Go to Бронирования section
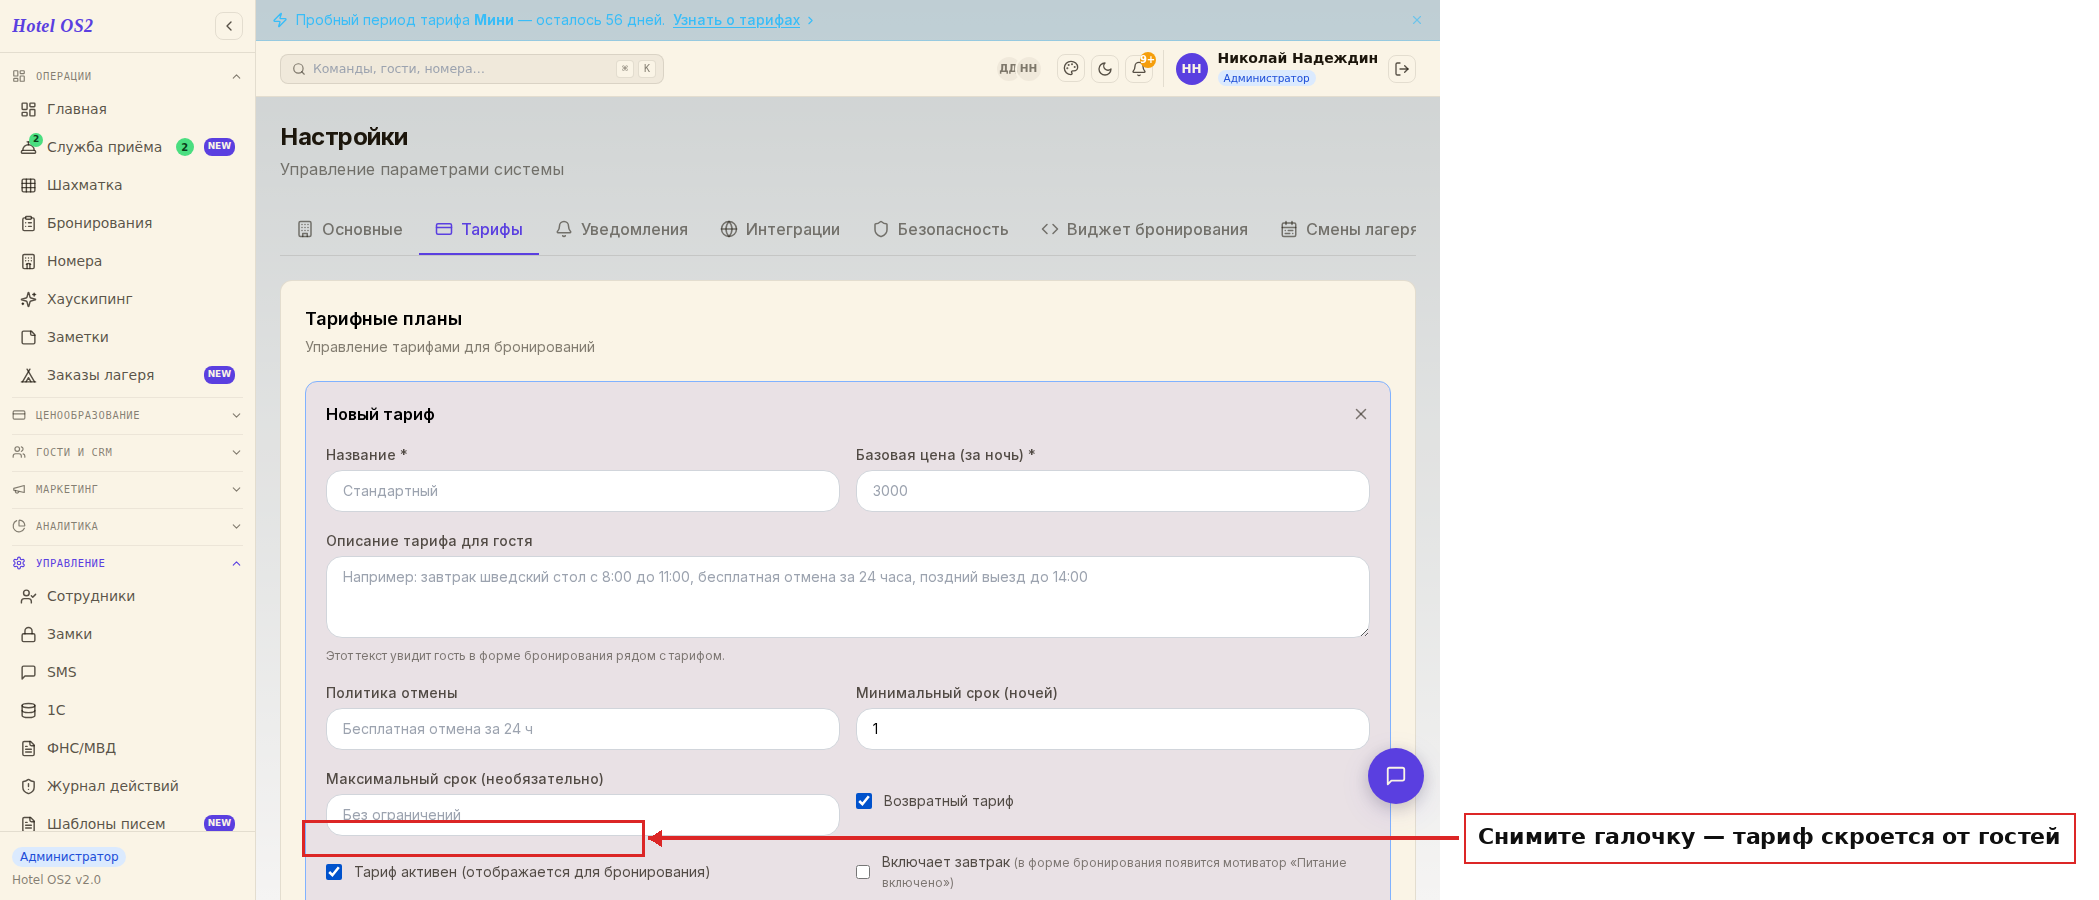This screenshot has width=2099, height=900. 127,223
